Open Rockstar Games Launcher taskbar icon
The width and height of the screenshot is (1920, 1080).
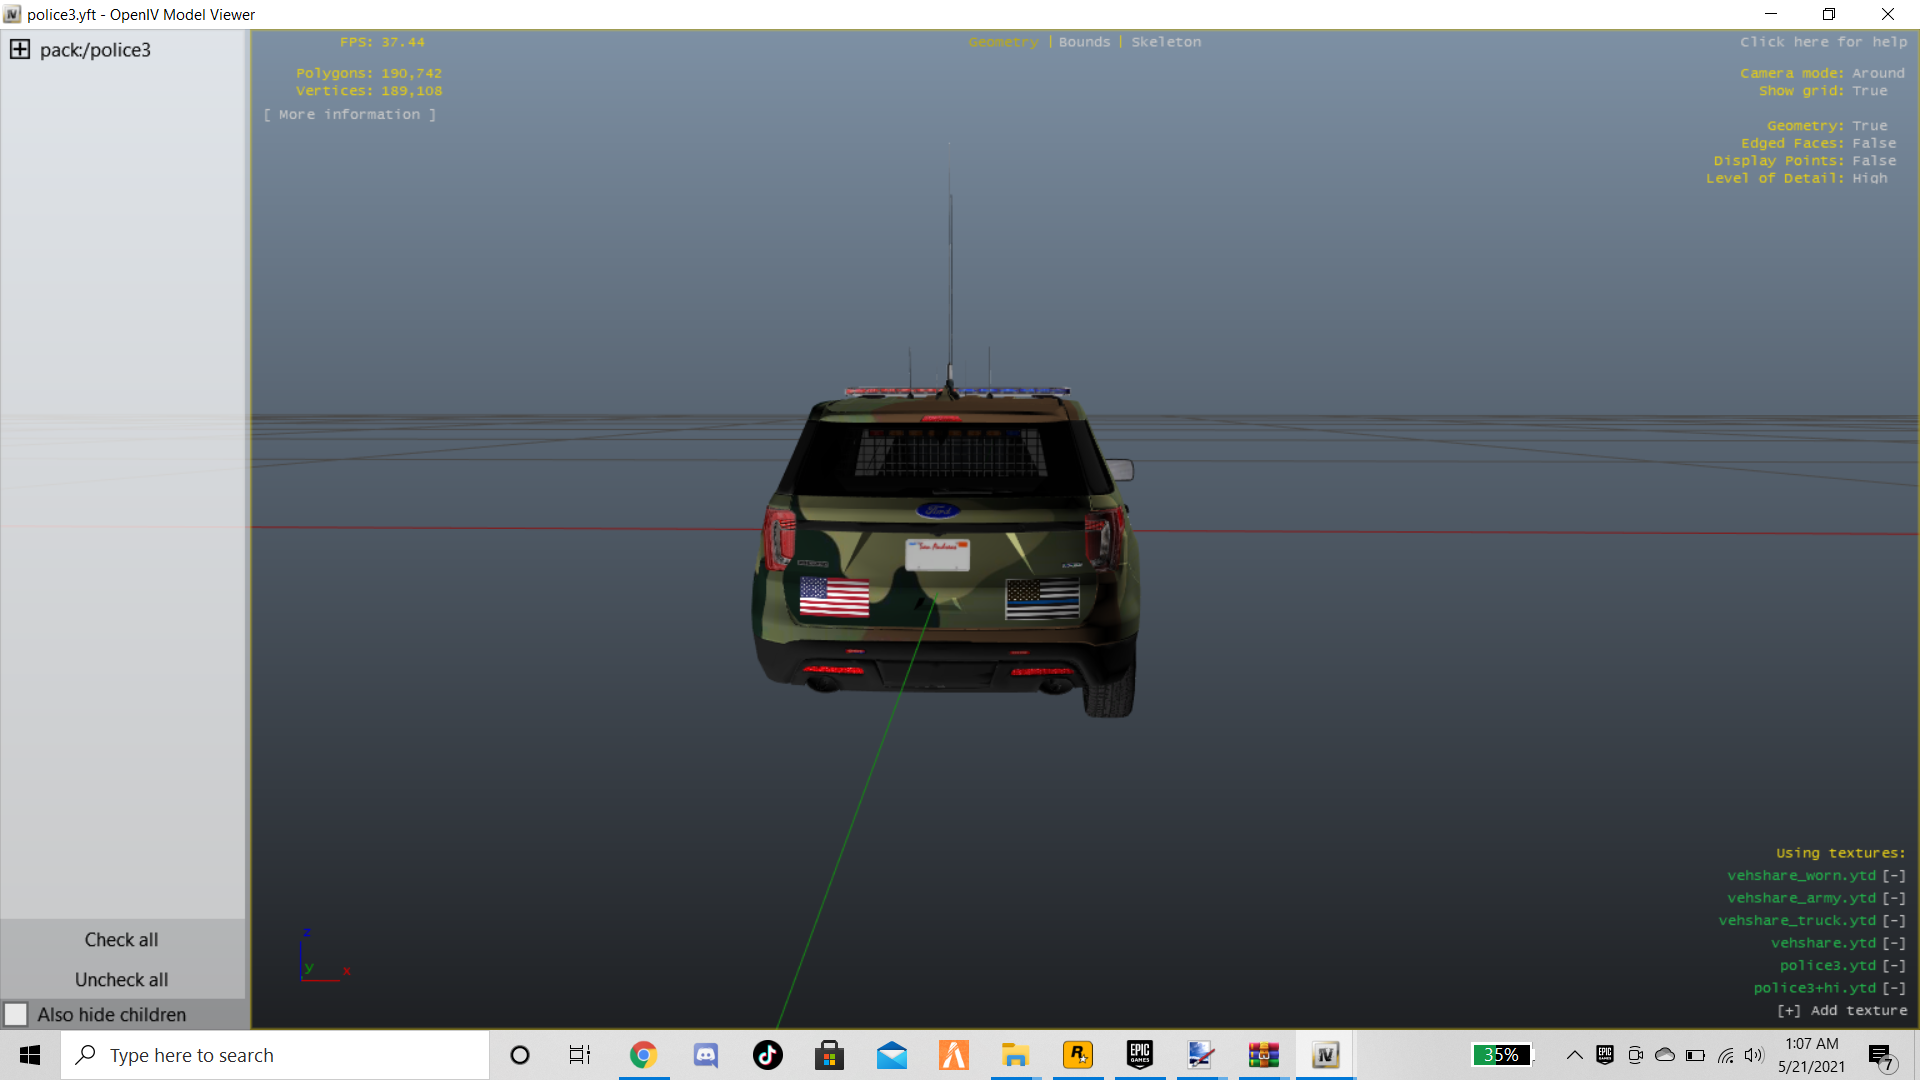point(1077,1055)
